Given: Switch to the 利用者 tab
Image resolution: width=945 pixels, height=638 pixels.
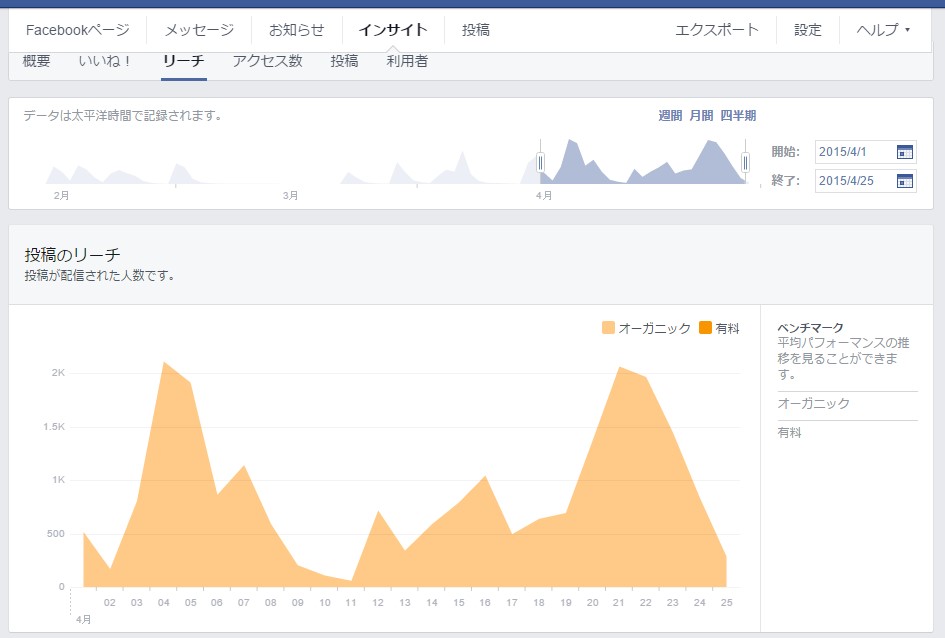Looking at the screenshot, I should click(x=404, y=62).
